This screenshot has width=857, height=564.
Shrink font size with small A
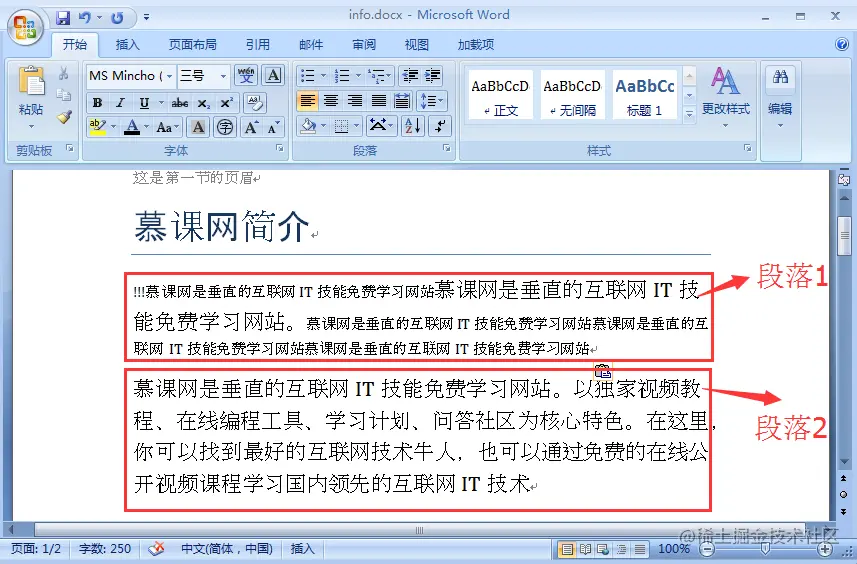(x=273, y=127)
